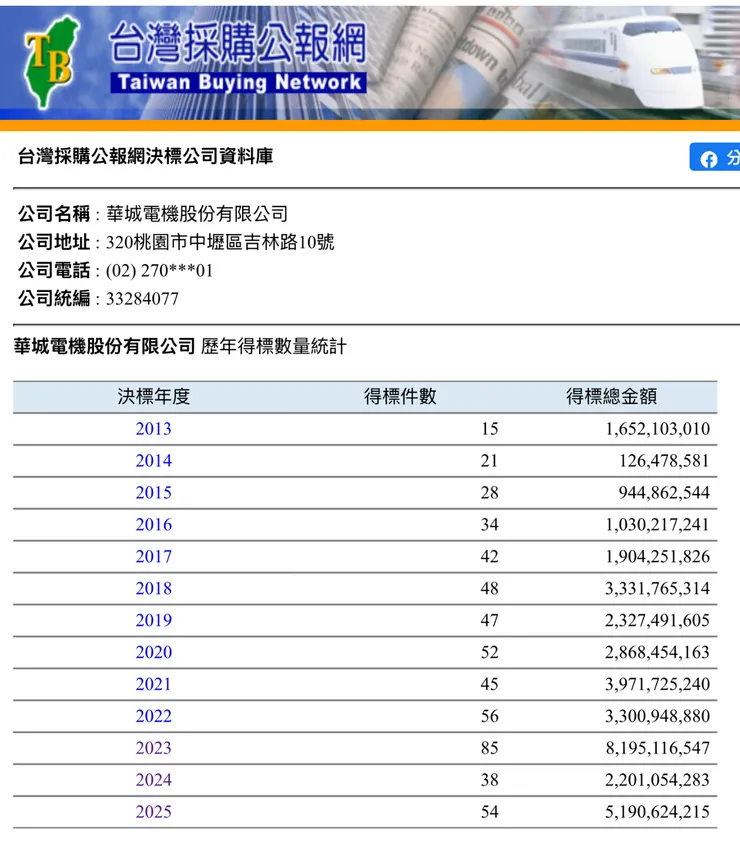Click the amount 2,327,491,605
Viewport: 740px width, 849px height.
(657, 621)
